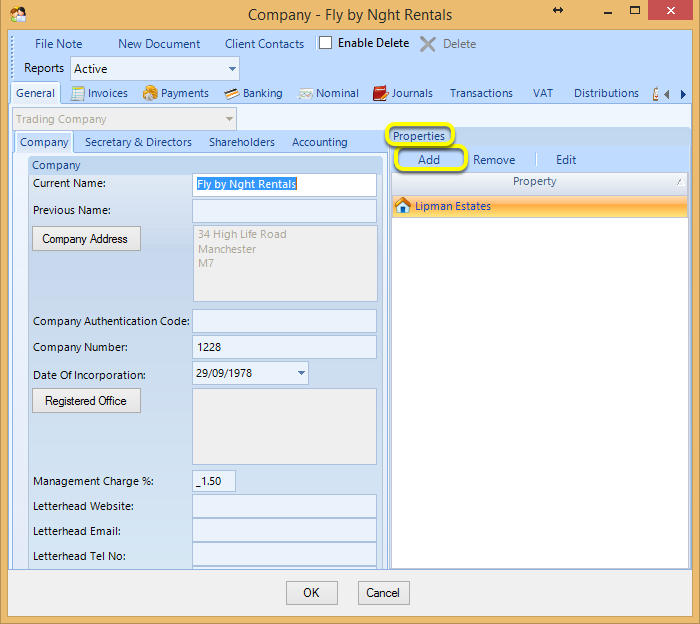
Task: Click the application icon in the title bar
Action: [x=18, y=14]
